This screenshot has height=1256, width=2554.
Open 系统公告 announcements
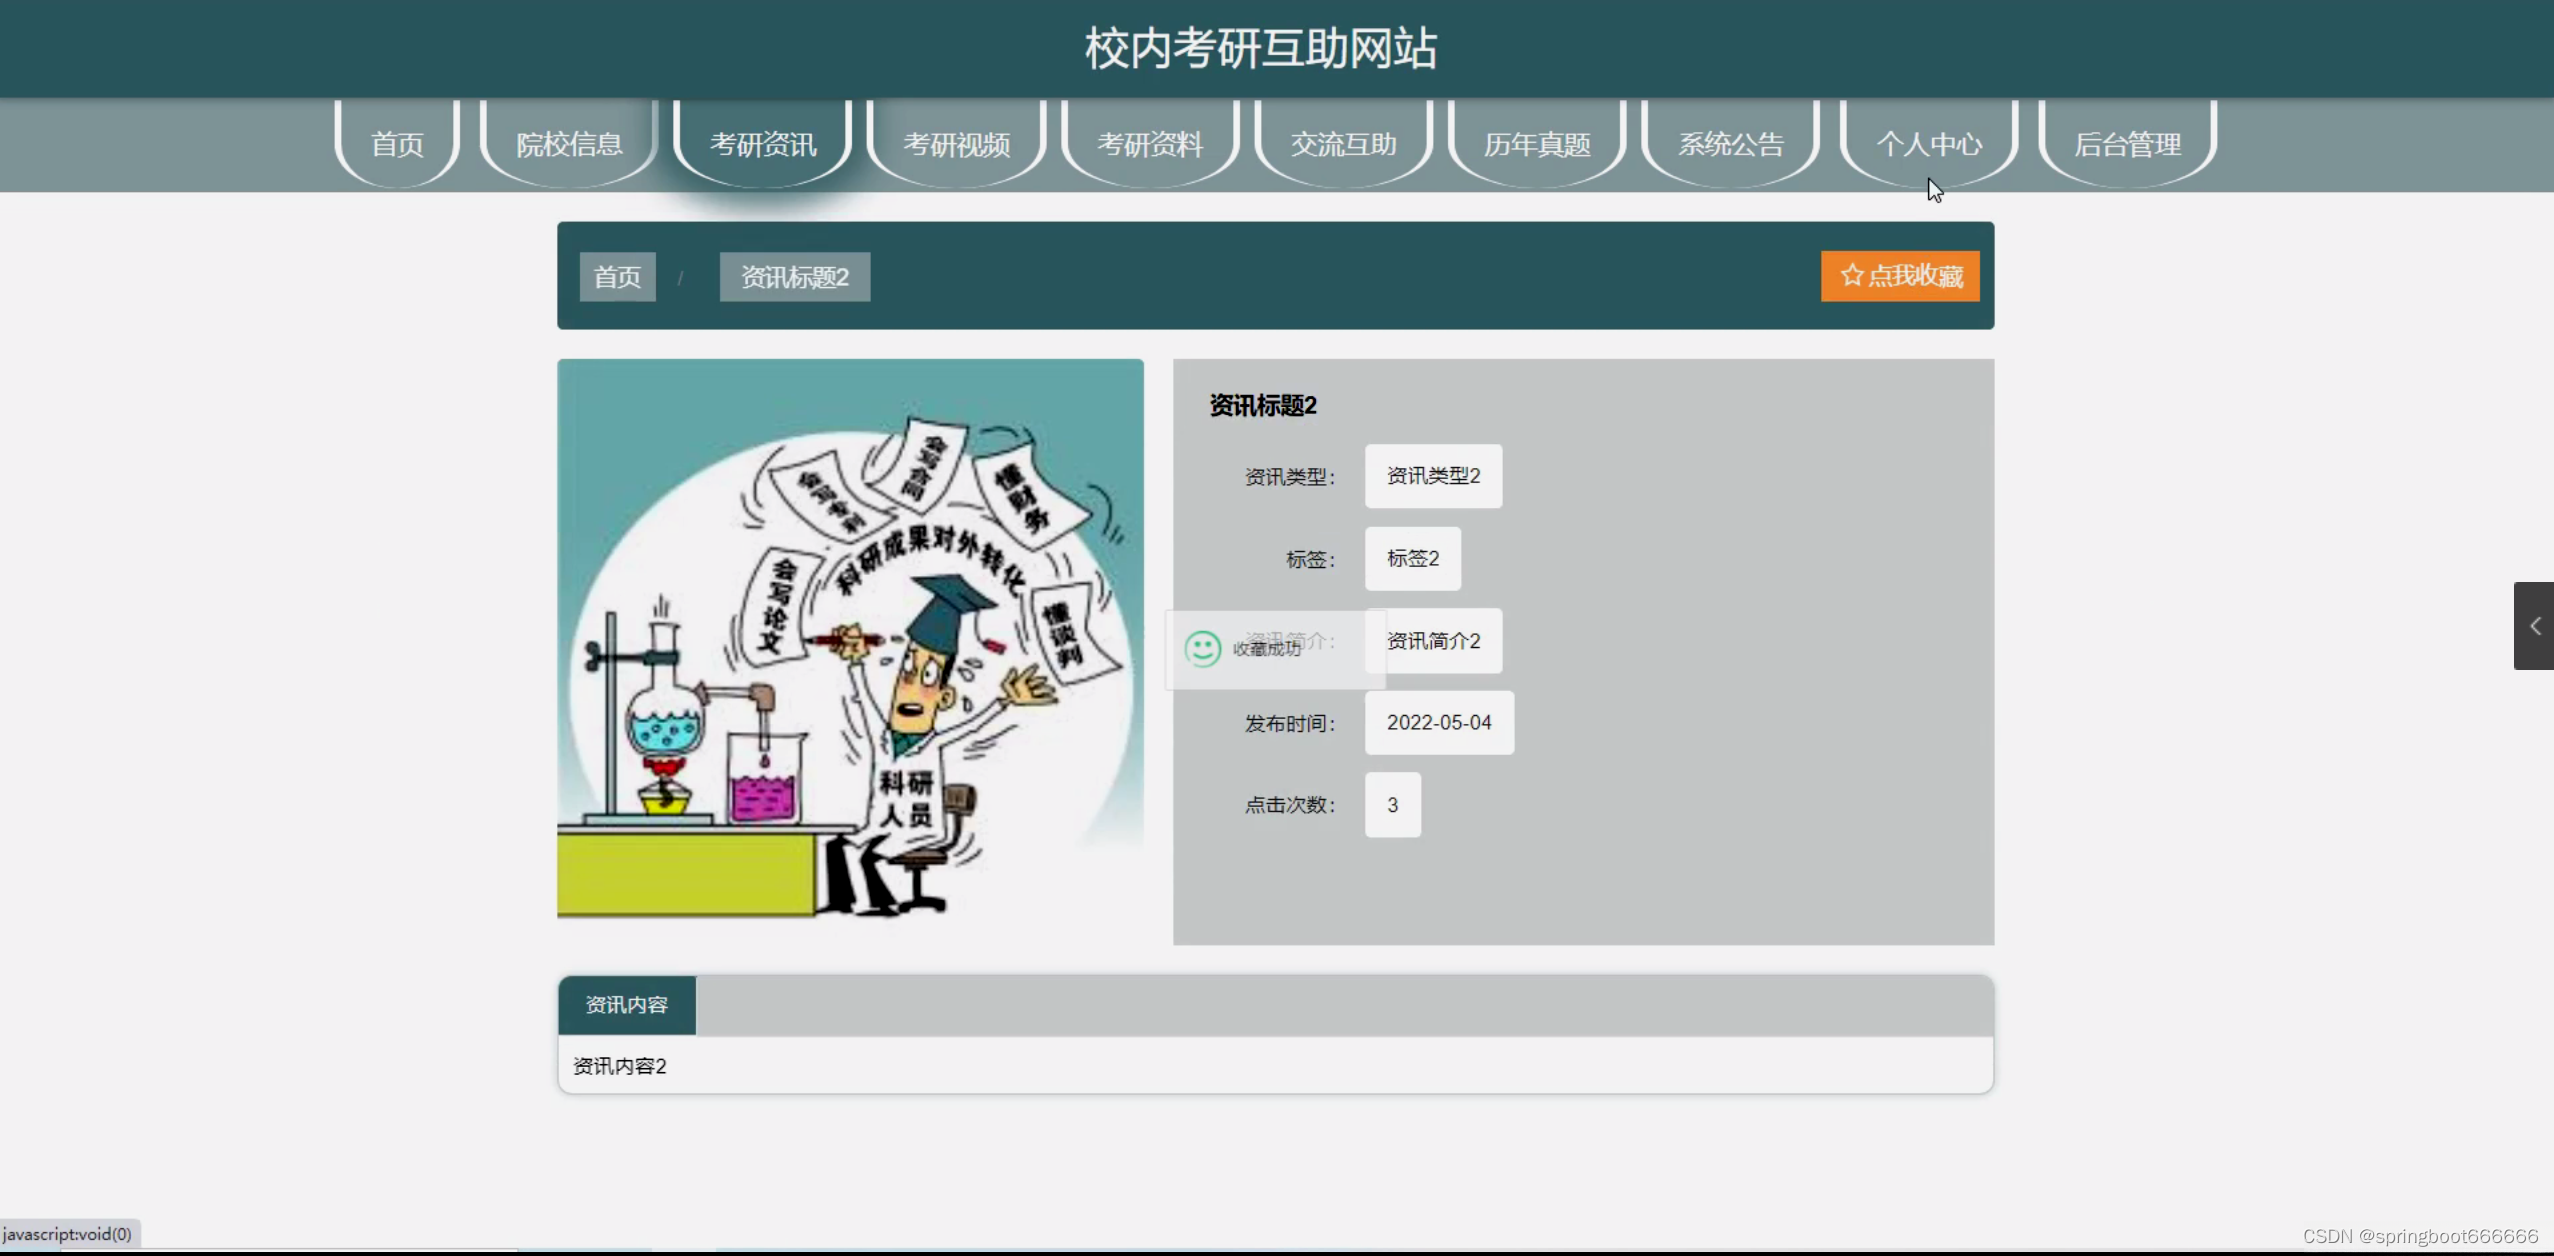pyautogui.click(x=1731, y=145)
